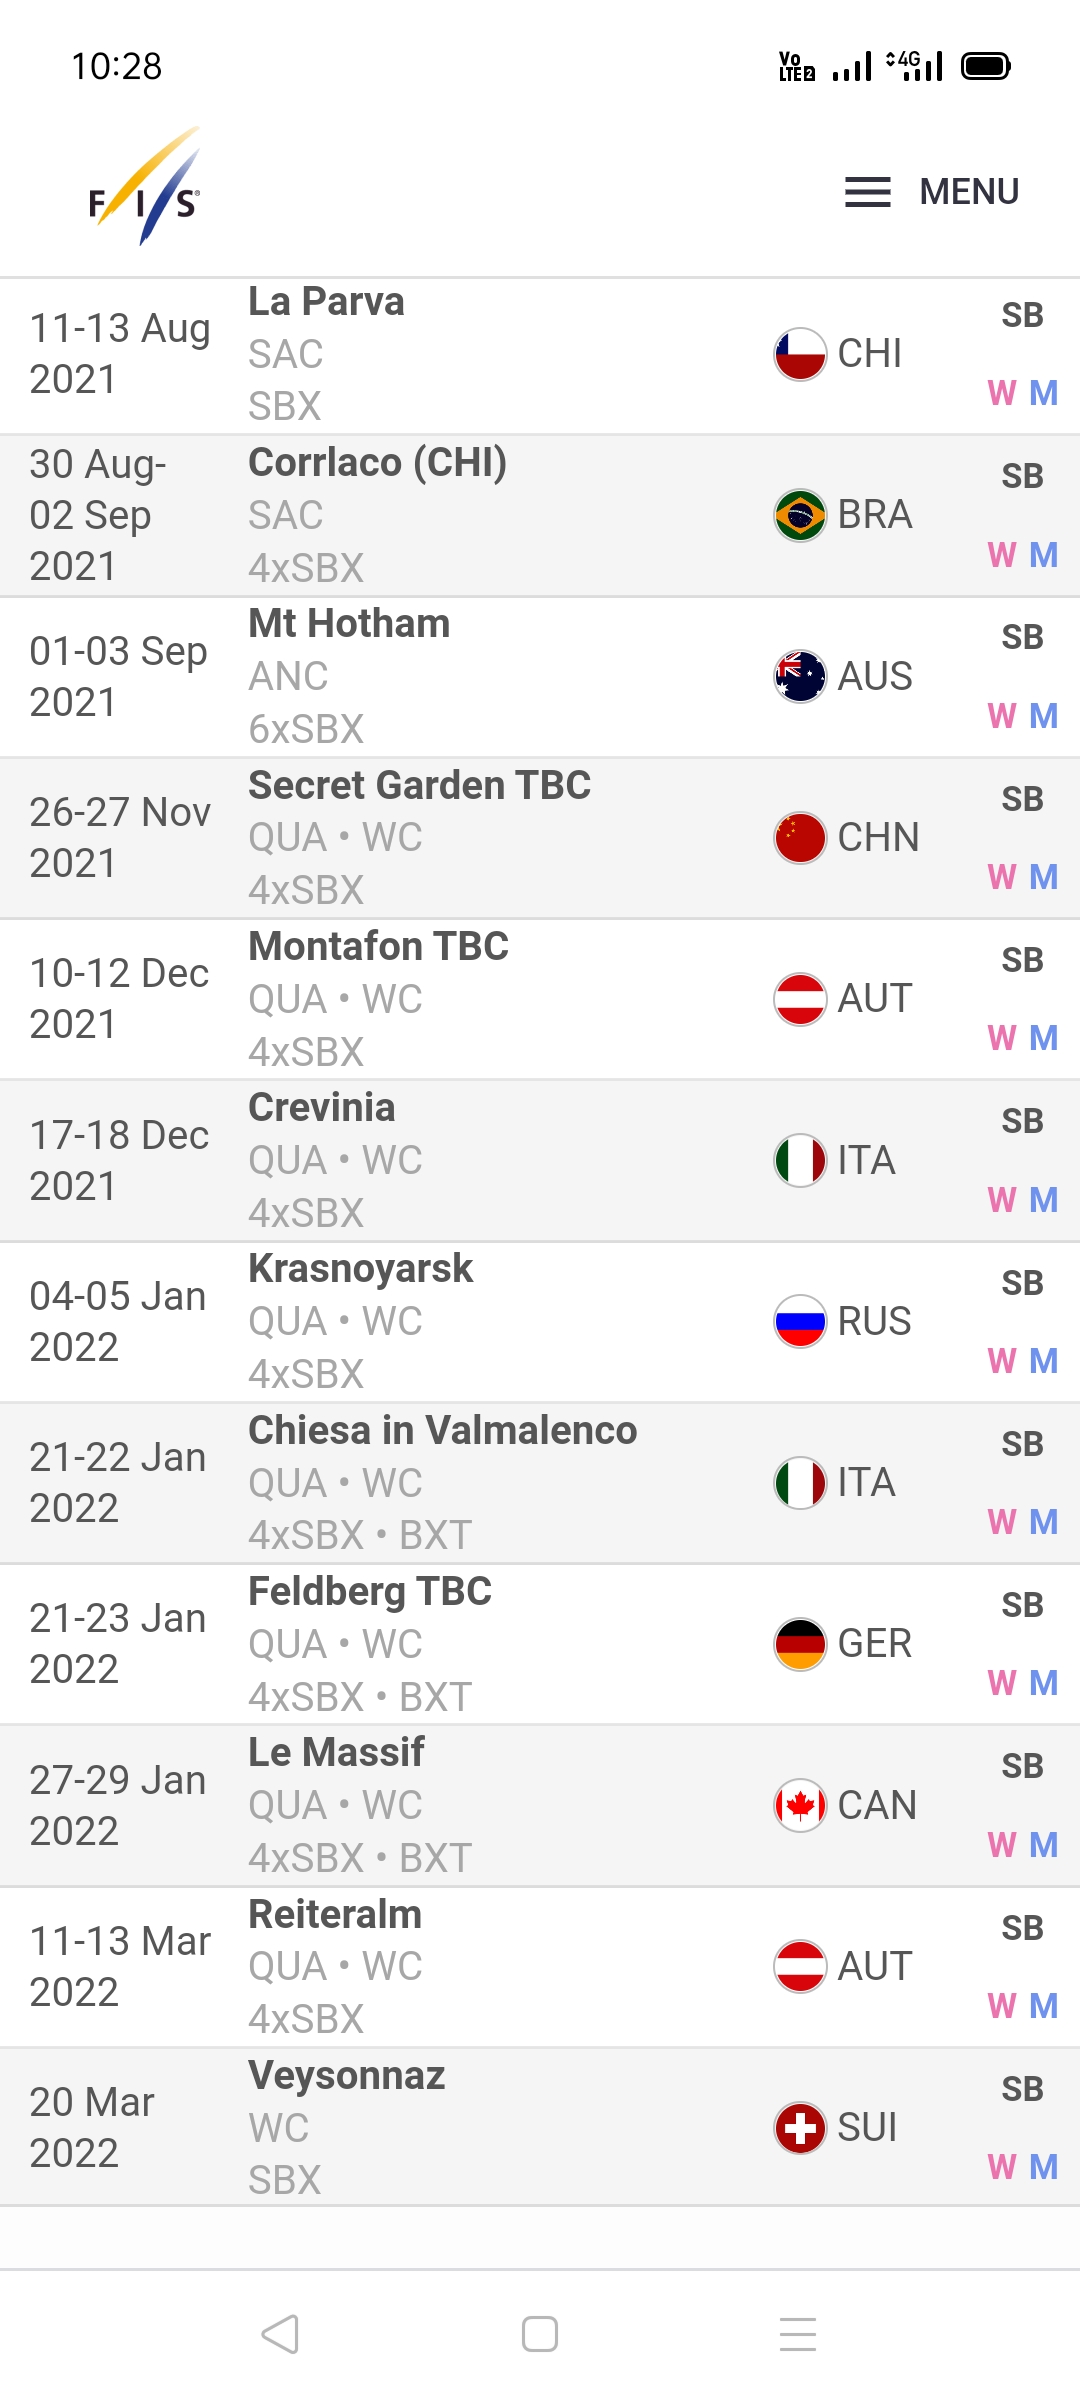Open Chiesa in Valmalenco event
The image size is (1080, 2400).
pos(442,1430)
